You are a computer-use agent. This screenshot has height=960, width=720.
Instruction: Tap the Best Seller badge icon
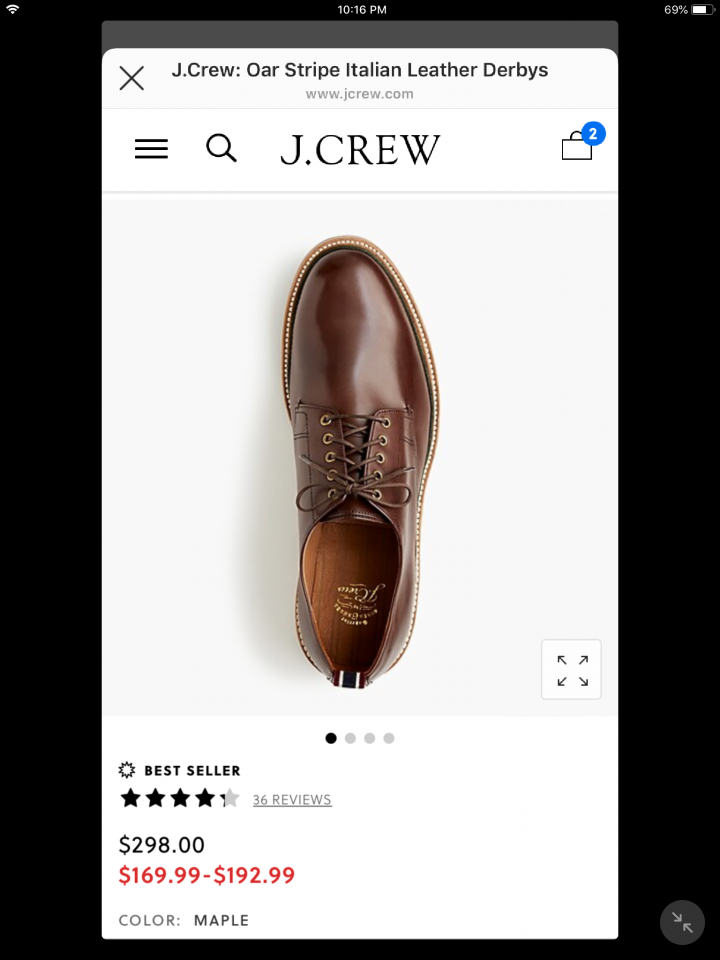127,770
